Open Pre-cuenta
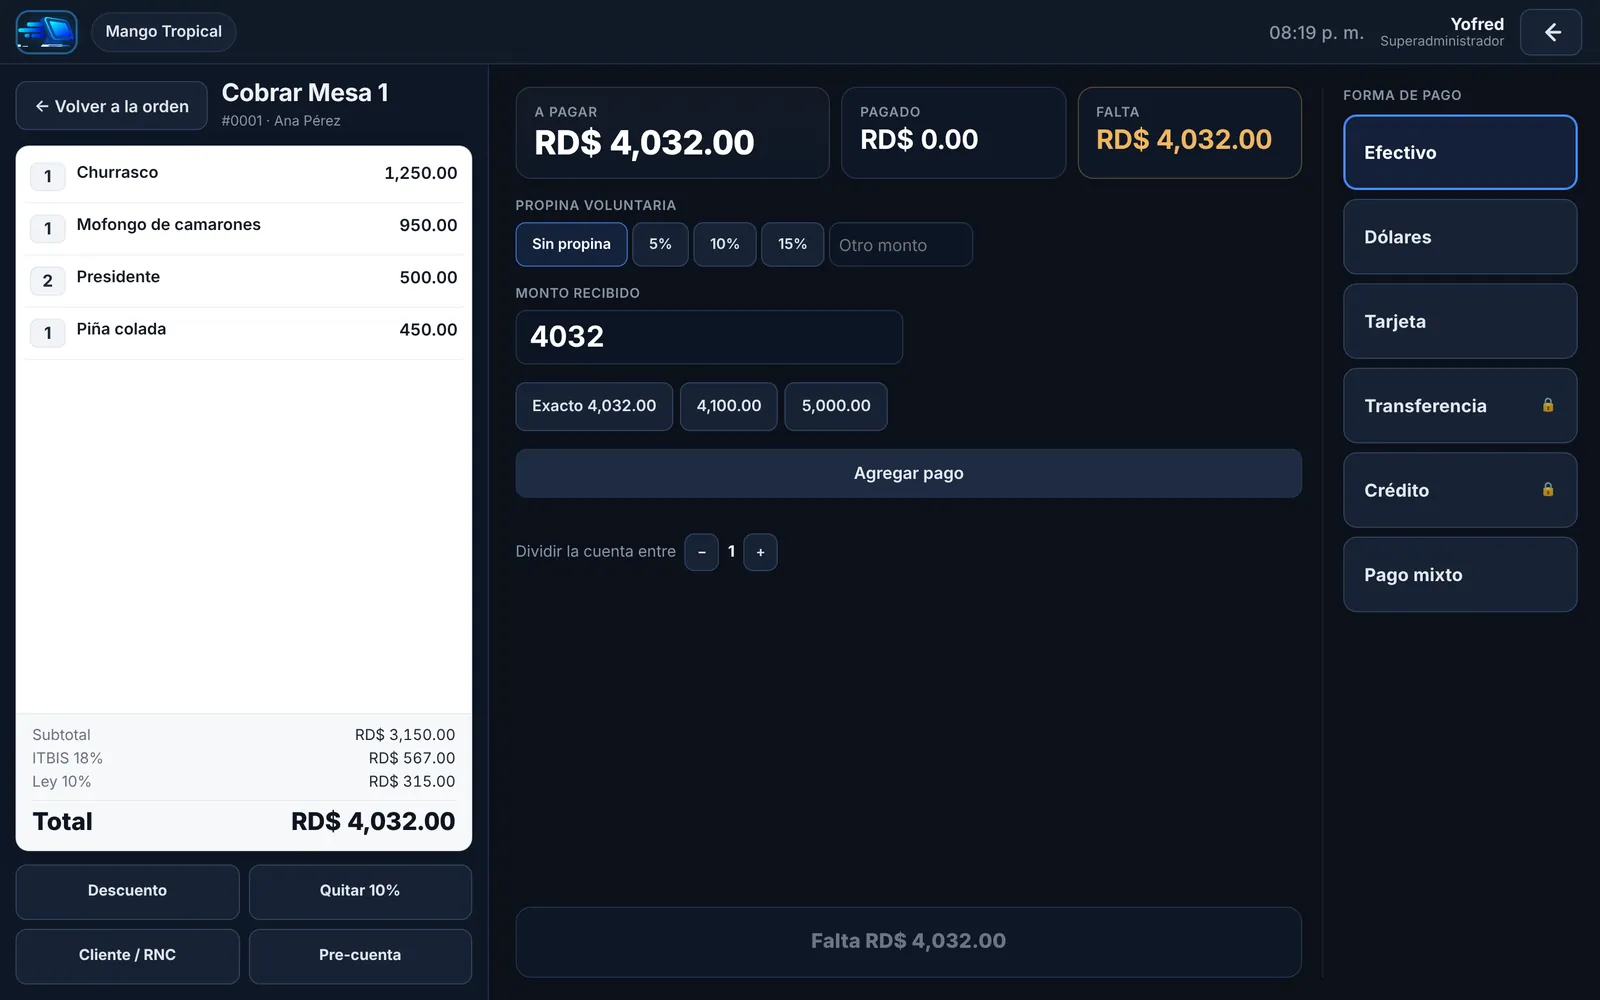 [360, 956]
